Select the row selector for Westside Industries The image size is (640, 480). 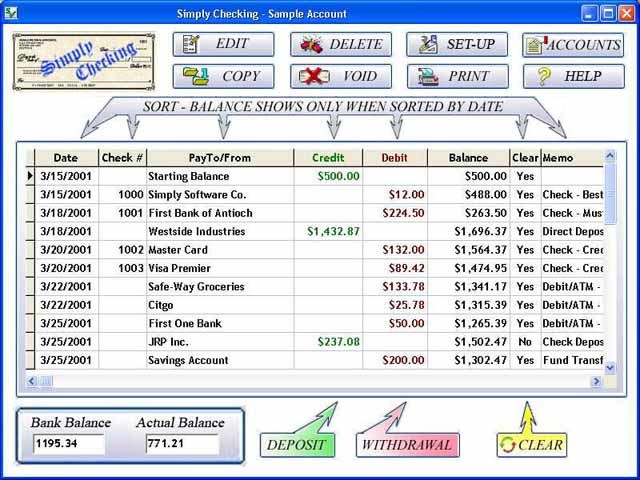tap(30, 231)
